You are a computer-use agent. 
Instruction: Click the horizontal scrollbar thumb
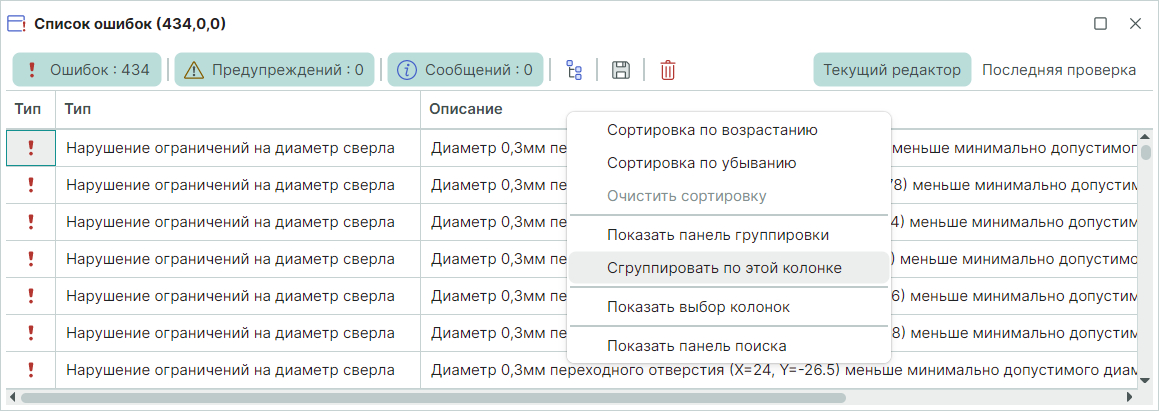(434, 397)
